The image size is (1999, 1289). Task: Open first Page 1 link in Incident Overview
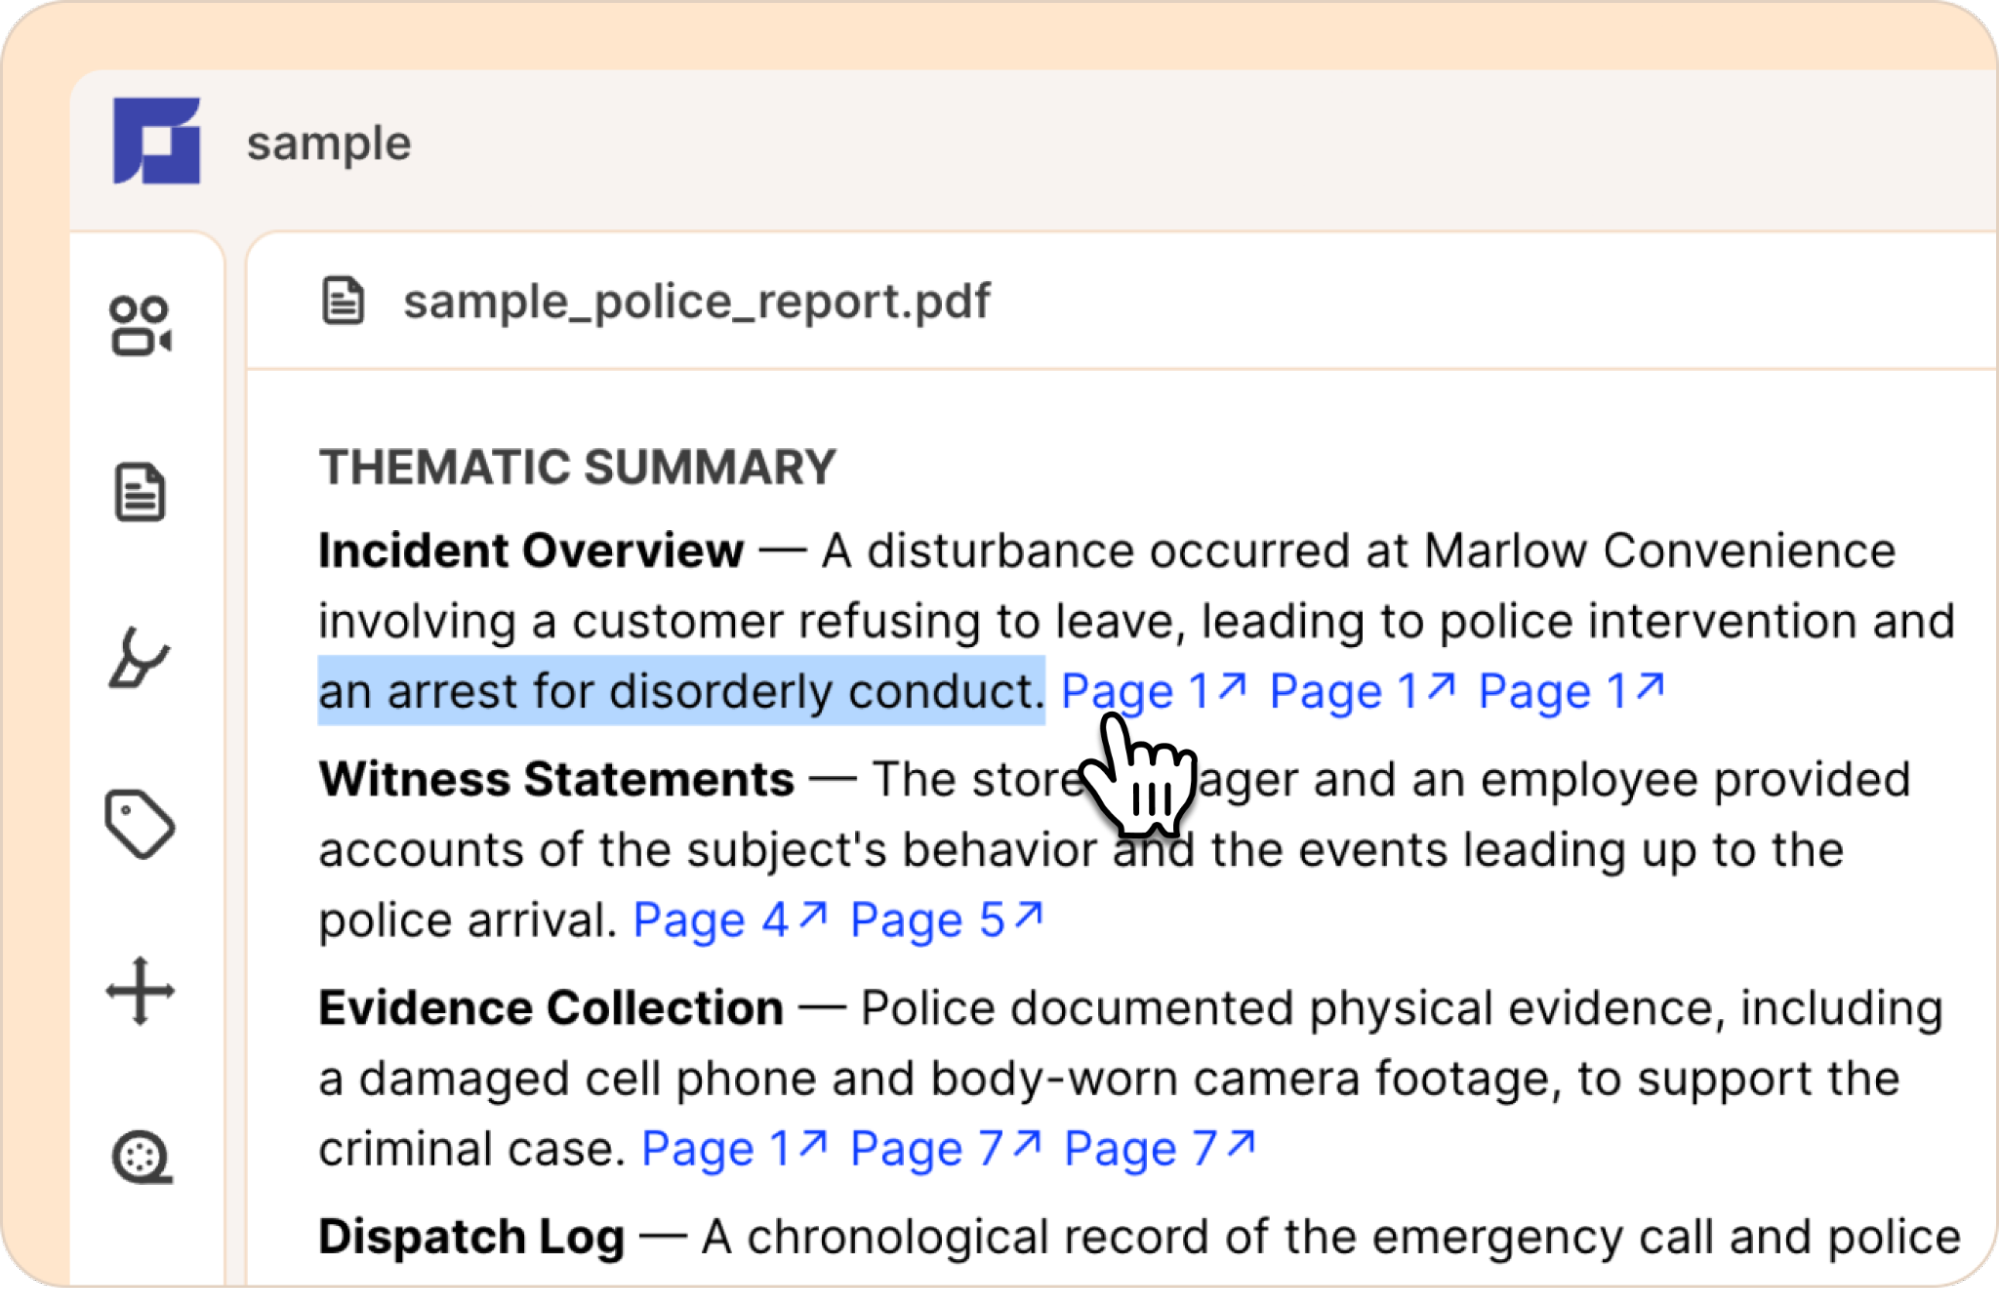(x=1153, y=691)
